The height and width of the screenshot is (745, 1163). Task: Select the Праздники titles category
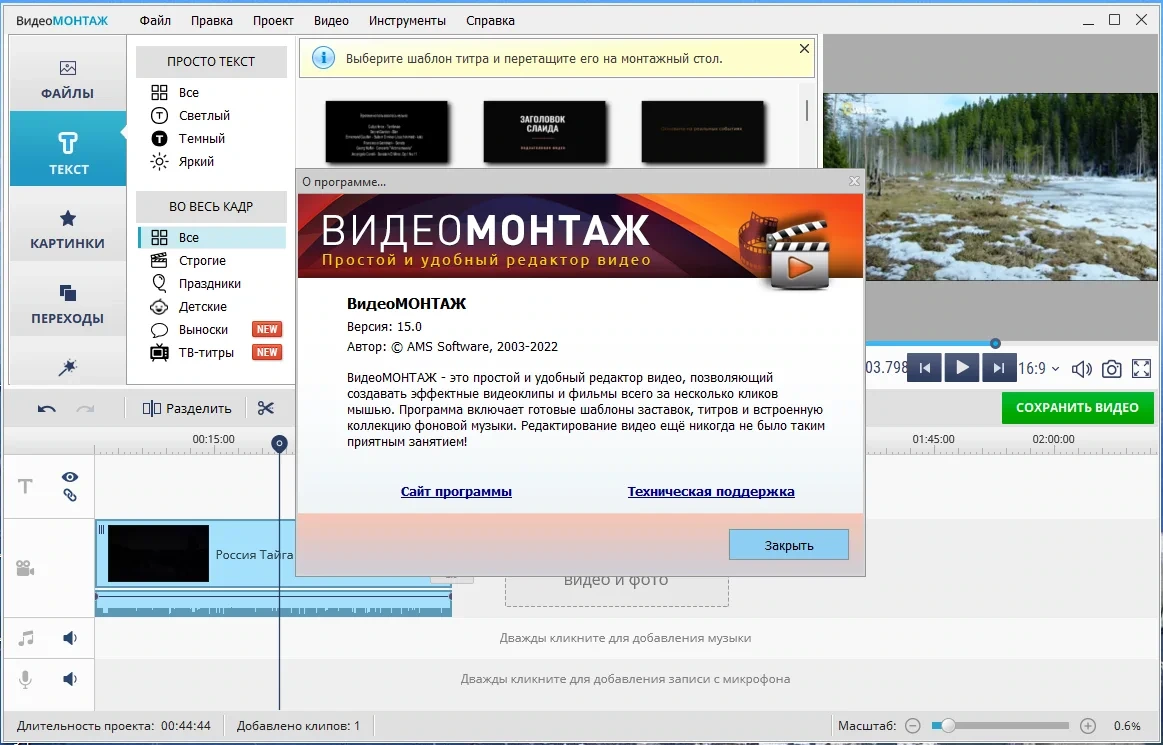coord(211,283)
